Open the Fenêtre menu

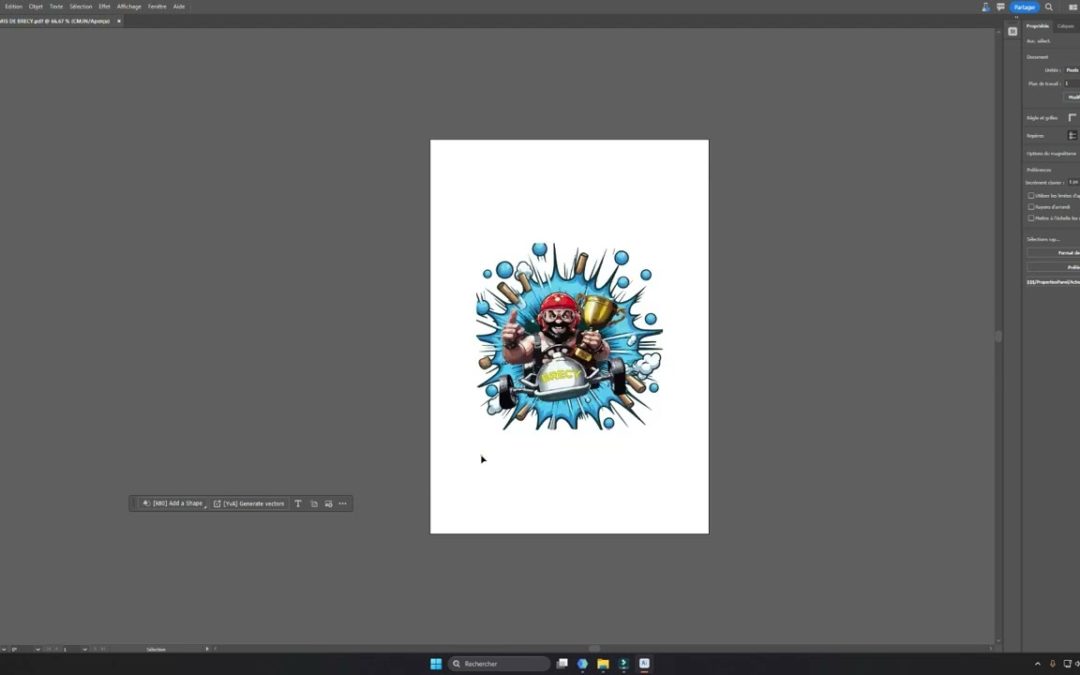pos(157,6)
